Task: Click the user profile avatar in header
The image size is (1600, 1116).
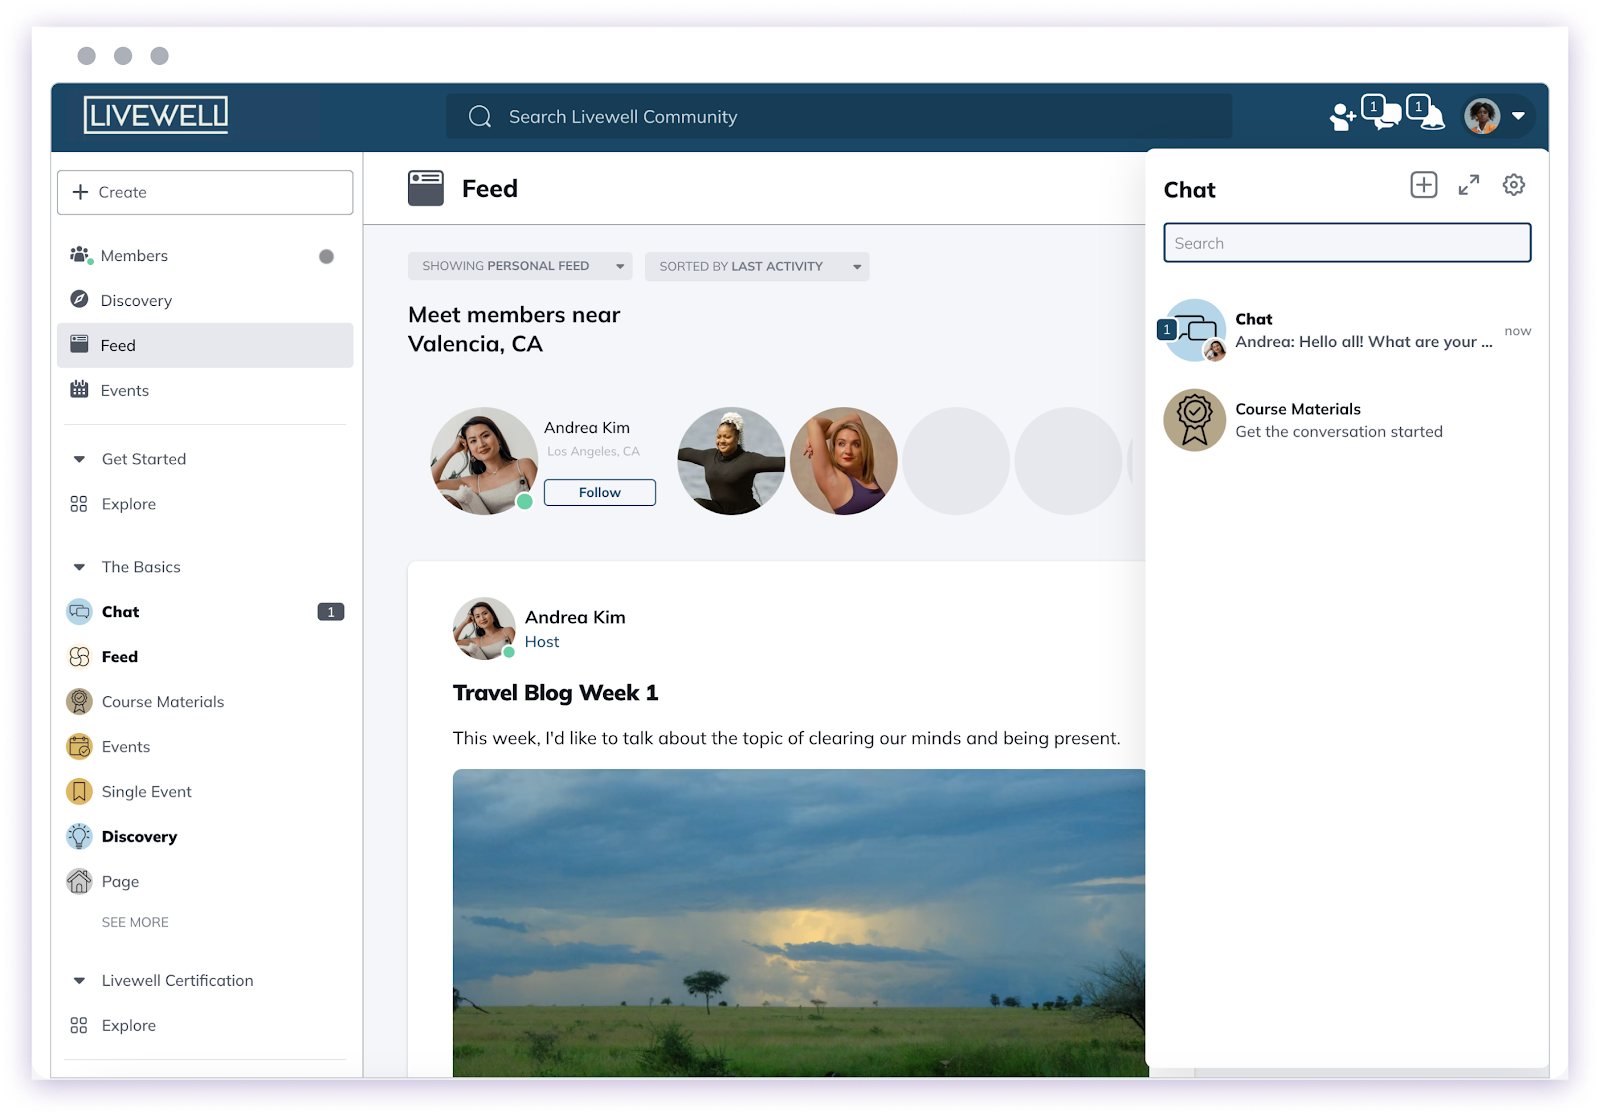Action: [x=1482, y=116]
